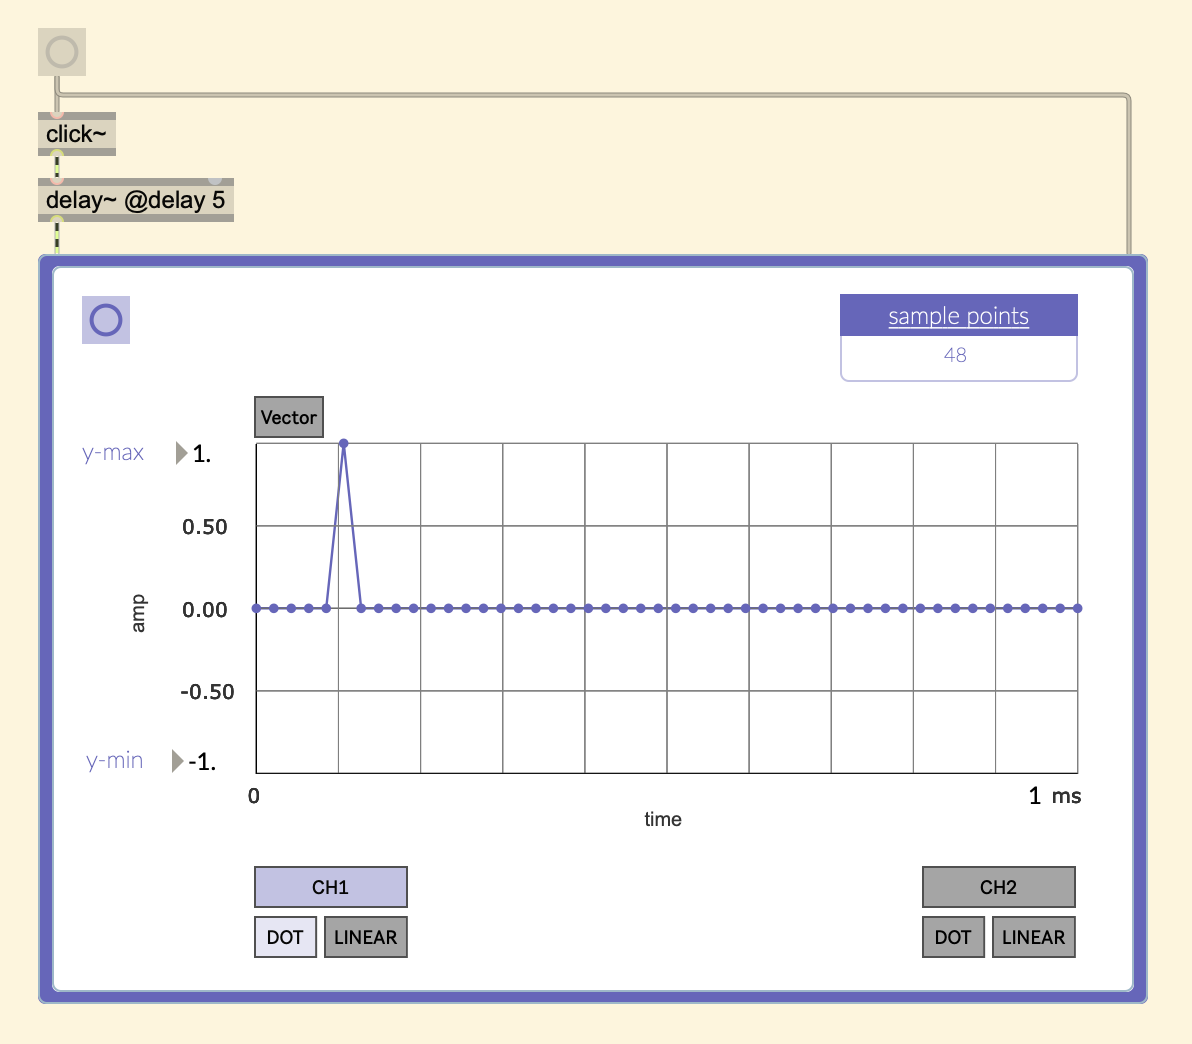Click the purple bang button inside the scope panel
This screenshot has height=1044, width=1192.
(x=106, y=319)
